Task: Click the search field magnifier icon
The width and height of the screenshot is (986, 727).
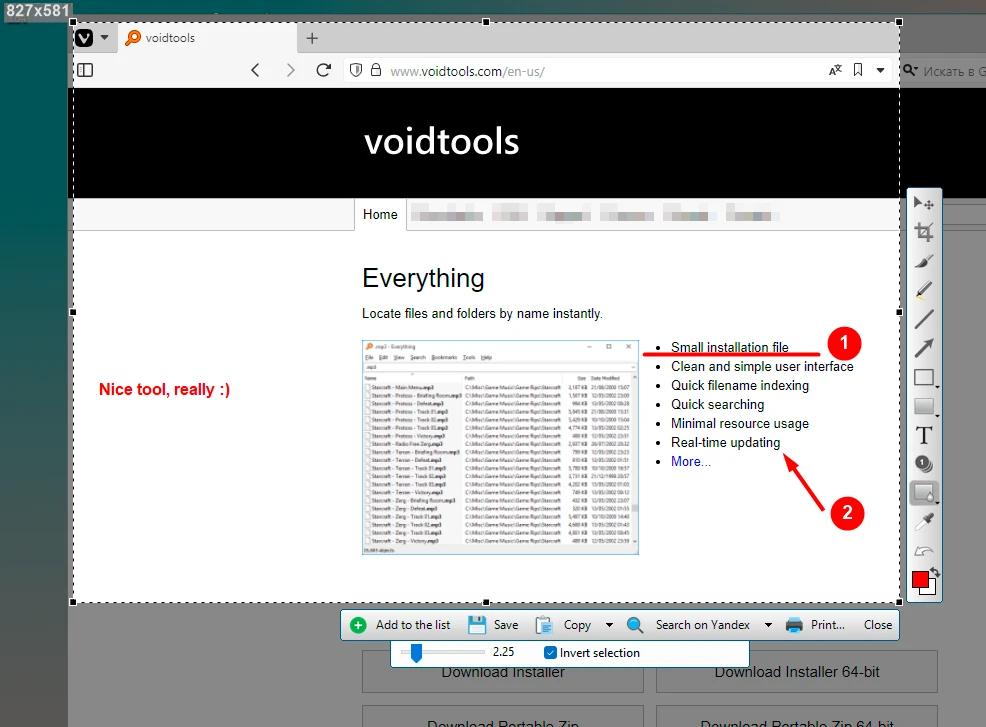Action: pyautogui.click(x=909, y=70)
